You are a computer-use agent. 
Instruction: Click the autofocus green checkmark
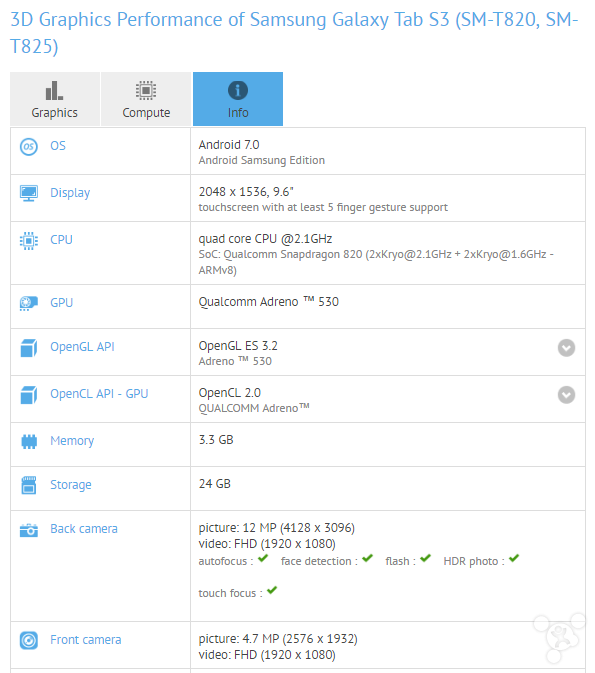click(x=263, y=558)
